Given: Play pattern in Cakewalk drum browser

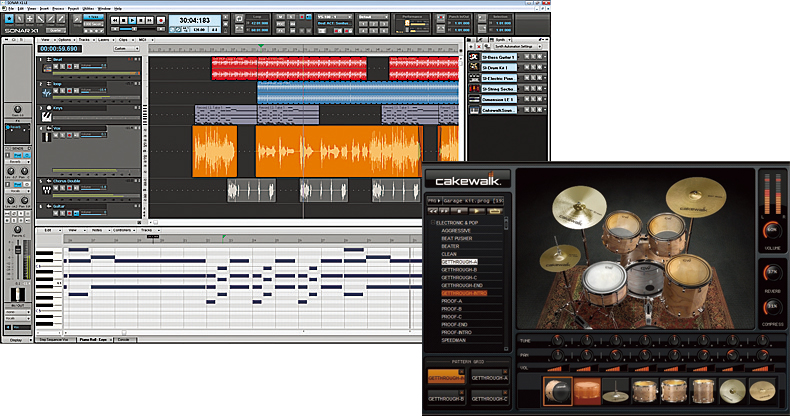Looking at the screenshot, I should pyautogui.click(x=477, y=211).
